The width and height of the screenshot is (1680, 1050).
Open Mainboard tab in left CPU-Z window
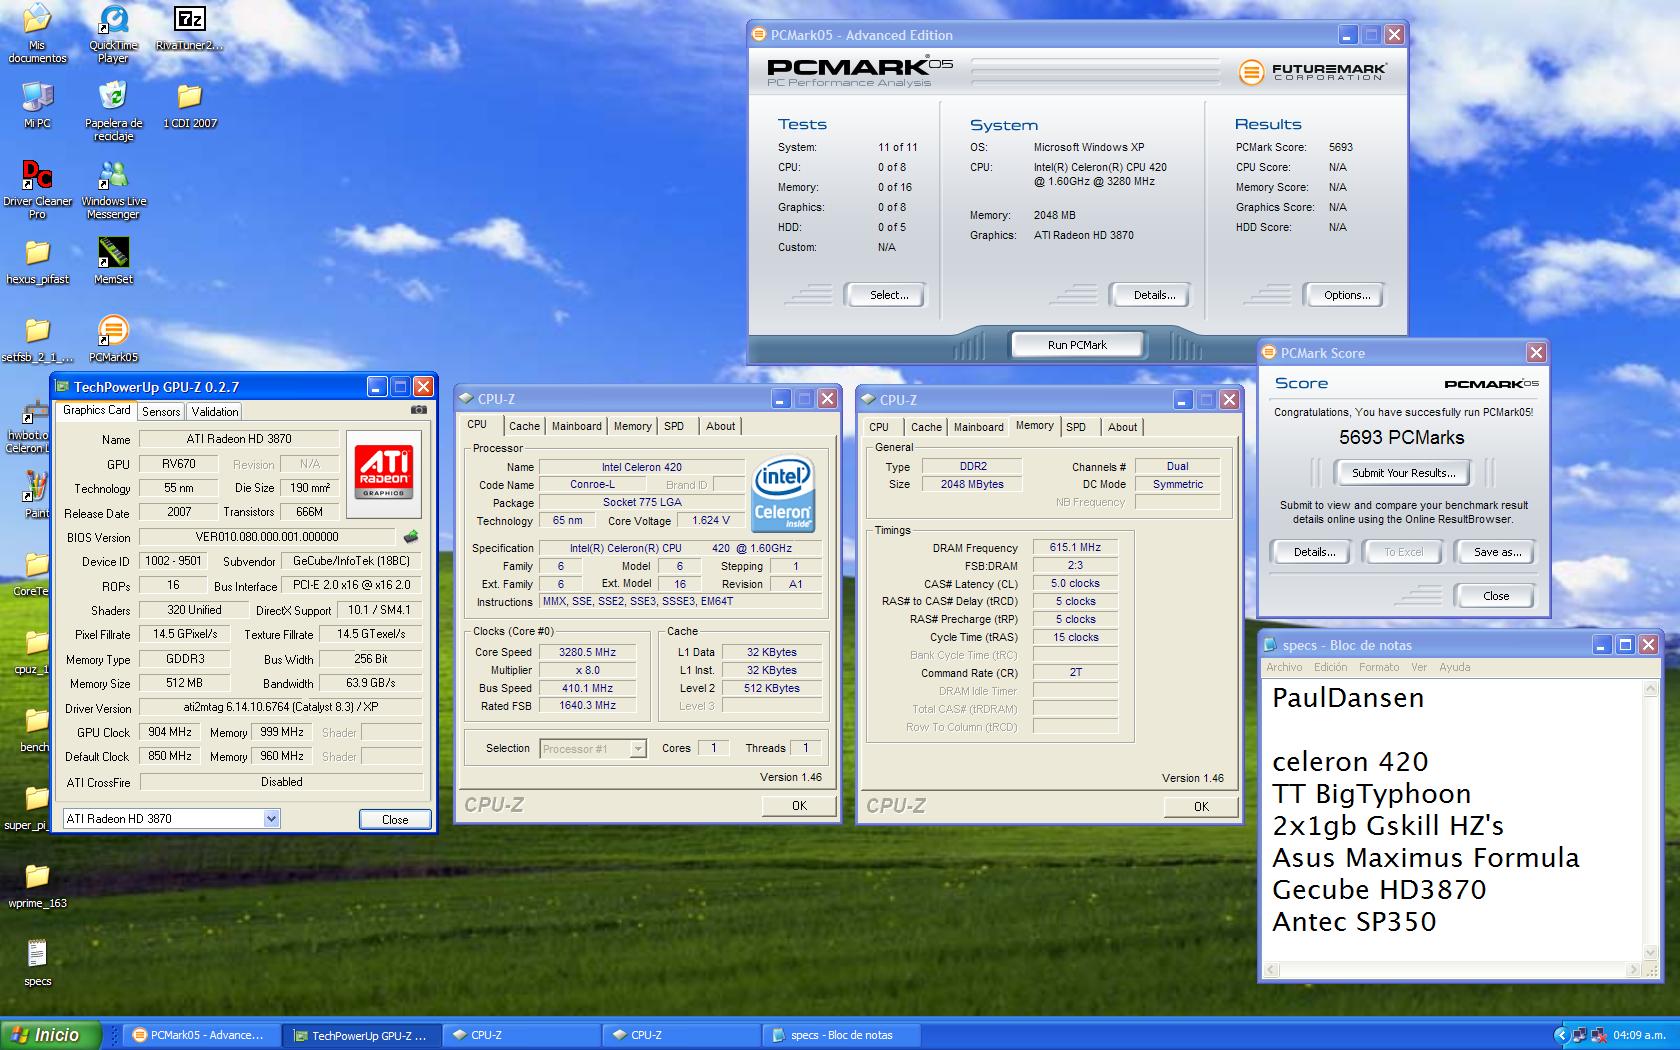click(577, 426)
